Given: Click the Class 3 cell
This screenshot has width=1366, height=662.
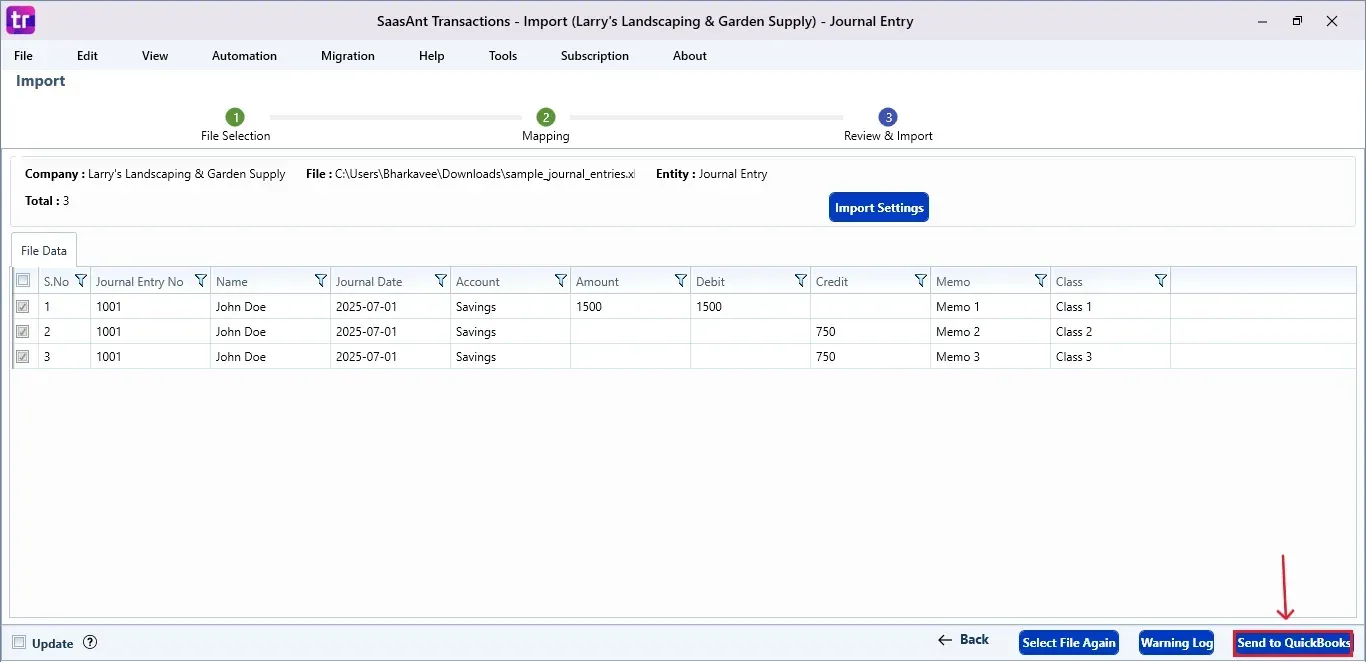Looking at the screenshot, I should [x=1110, y=356].
